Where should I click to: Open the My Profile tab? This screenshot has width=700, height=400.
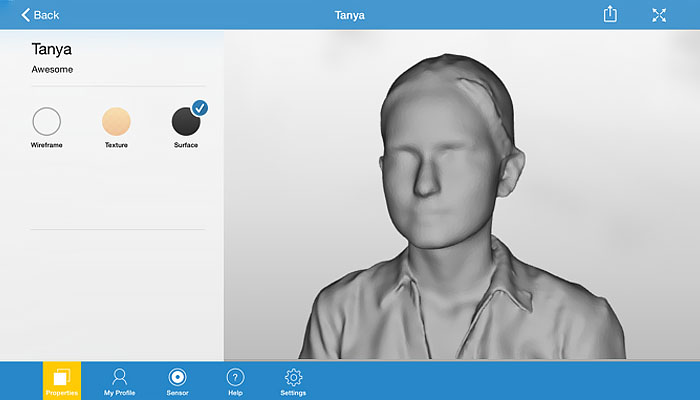[119, 382]
